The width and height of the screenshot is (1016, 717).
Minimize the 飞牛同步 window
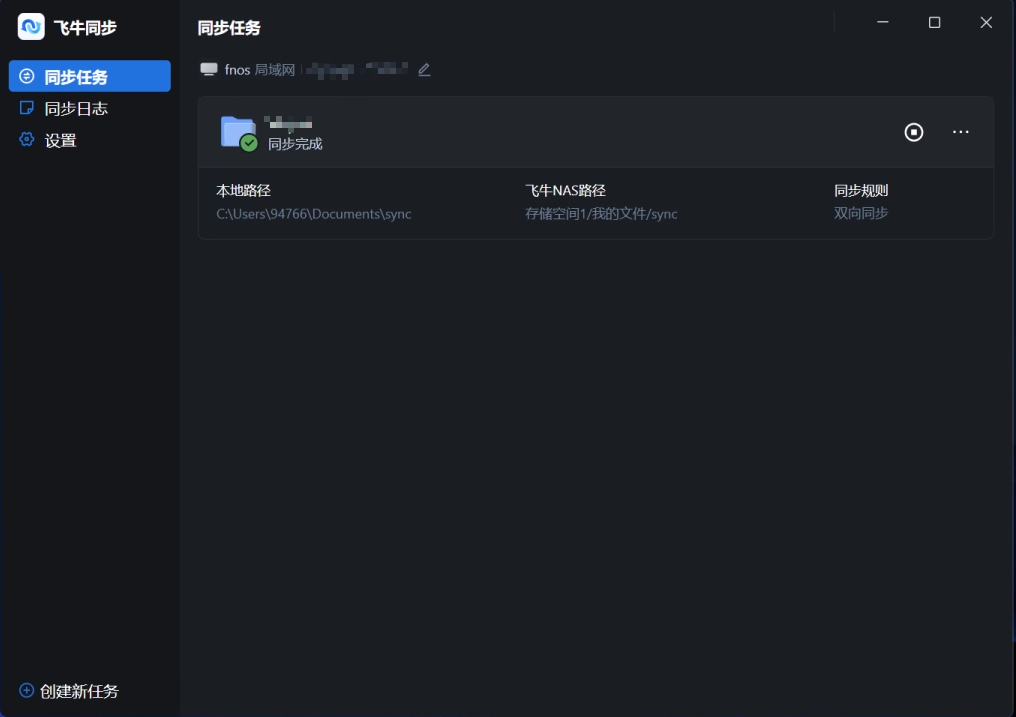coord(883,22)
